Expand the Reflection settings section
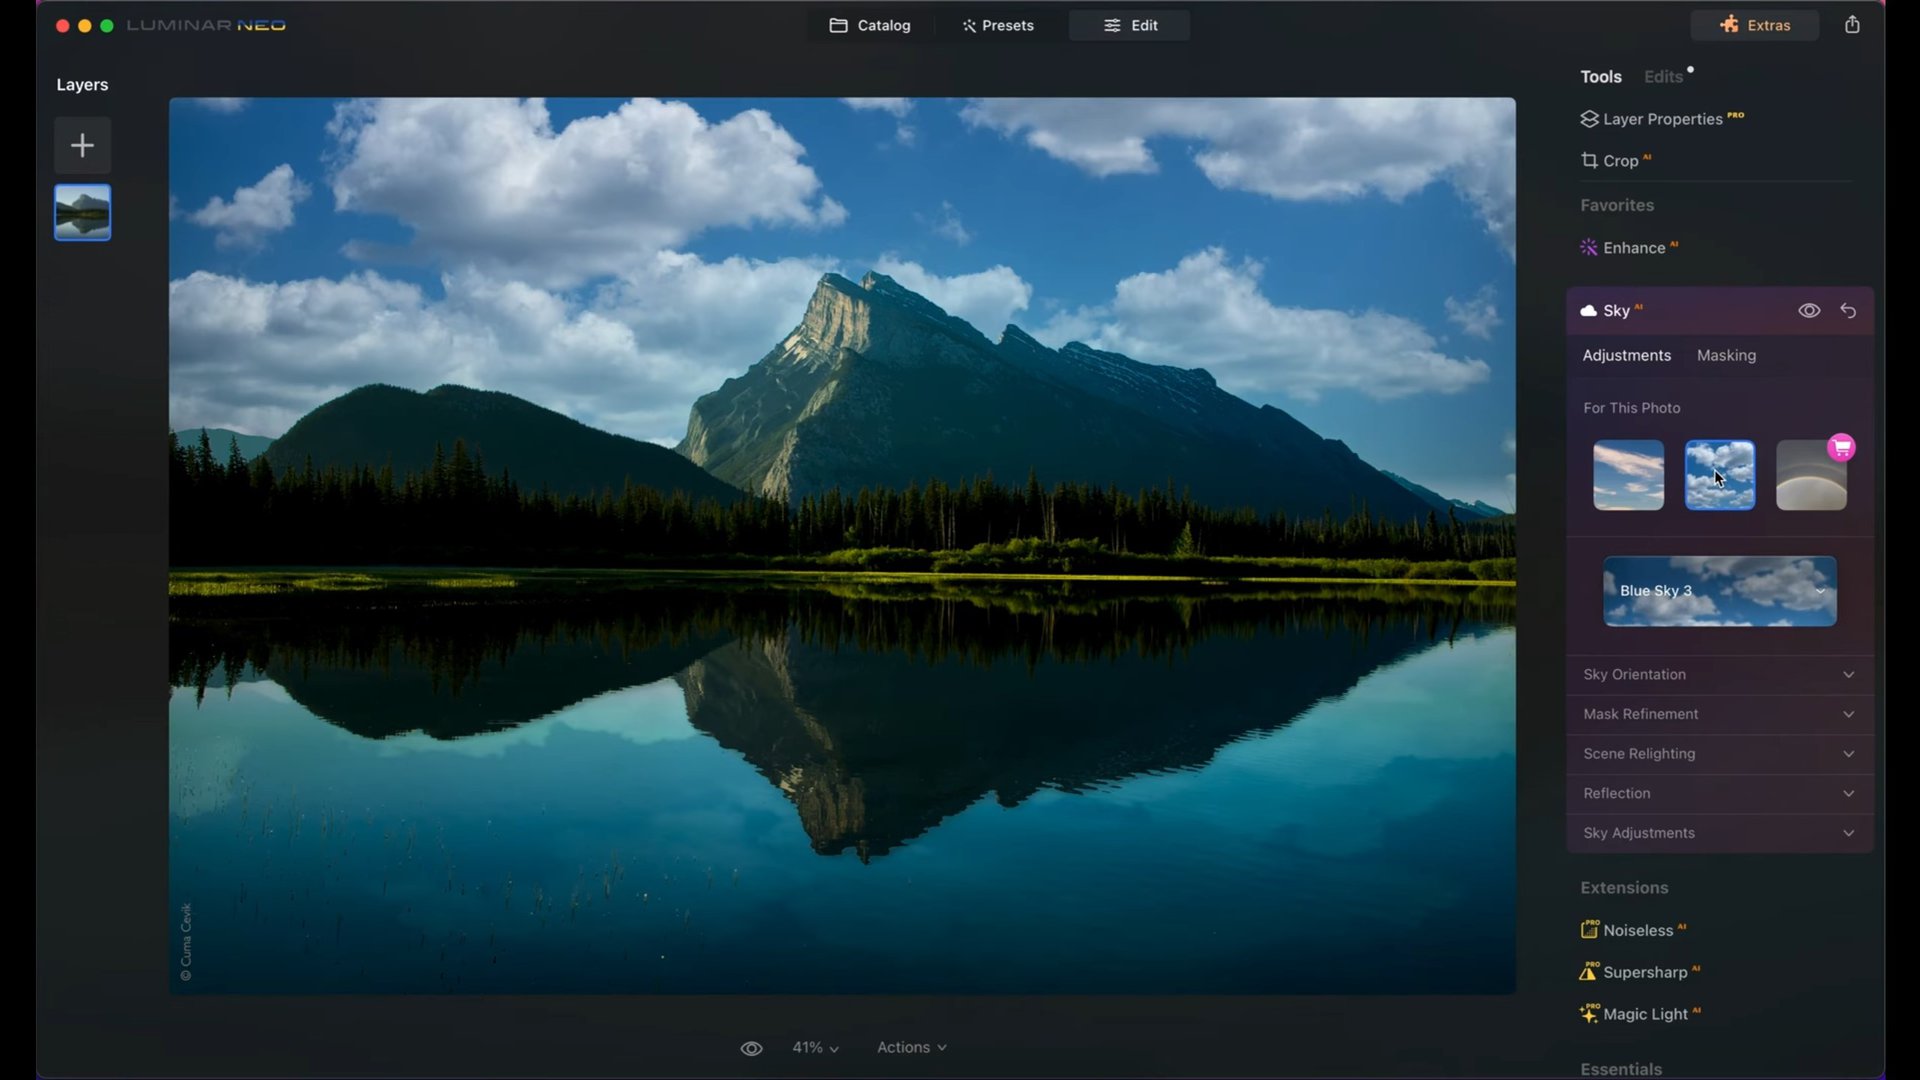Viewport: 1920px width, 1080px height. pyautogui.click(x=1718, y=793)
